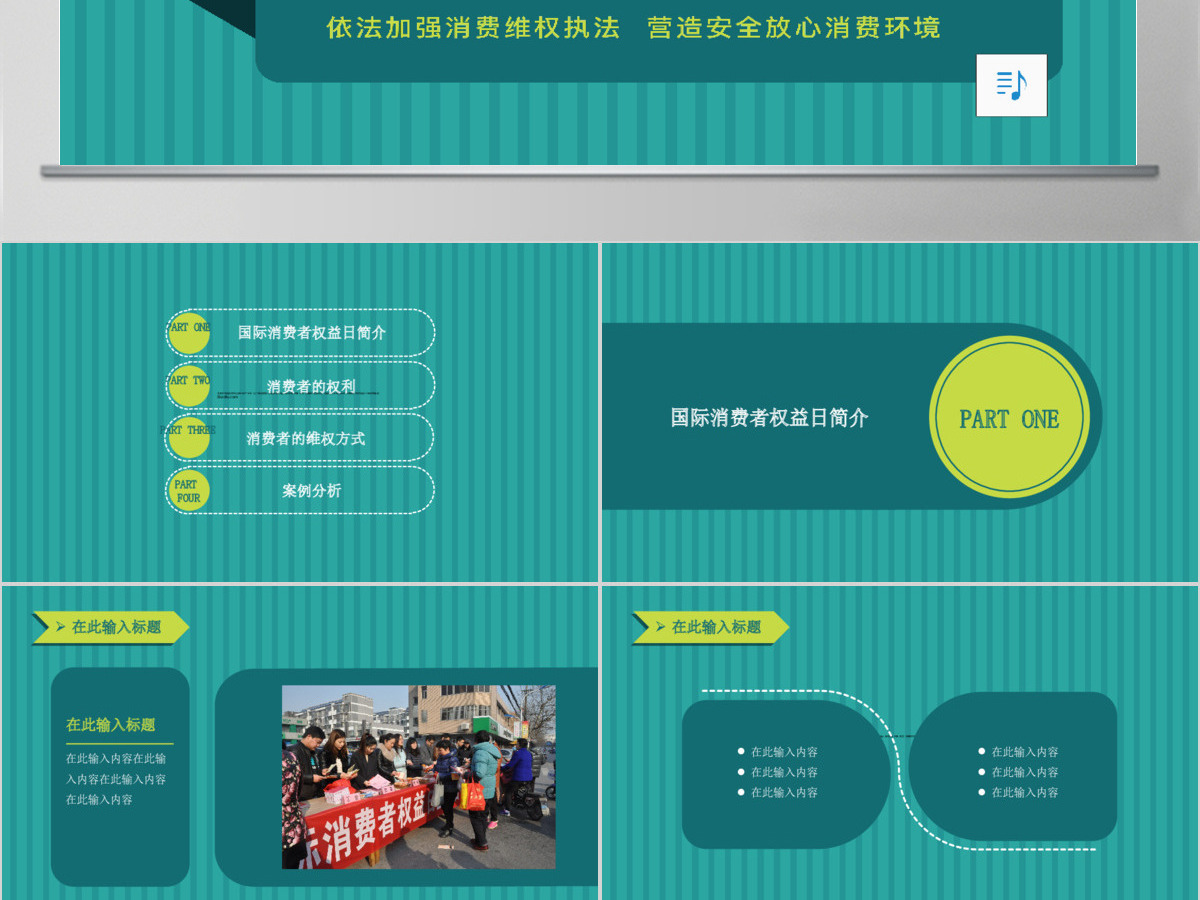Select the street event photo thumbnail

[x=419, y=777]
